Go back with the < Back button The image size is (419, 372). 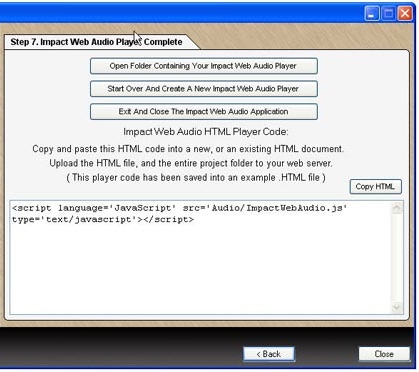tap(269, 354)
